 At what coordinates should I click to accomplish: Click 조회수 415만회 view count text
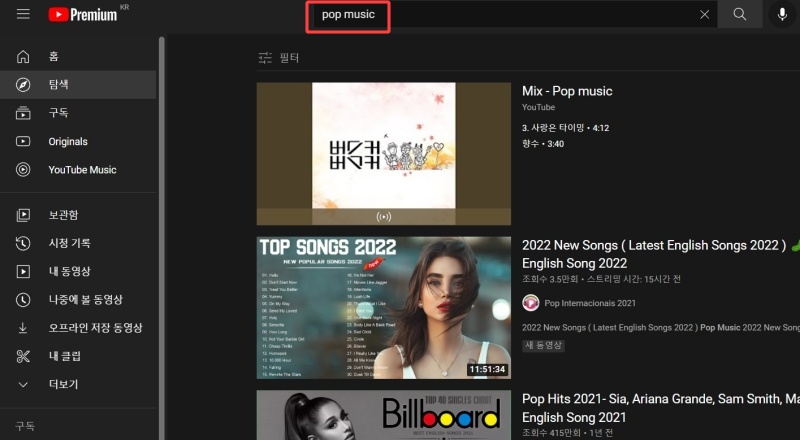point(551,433)
